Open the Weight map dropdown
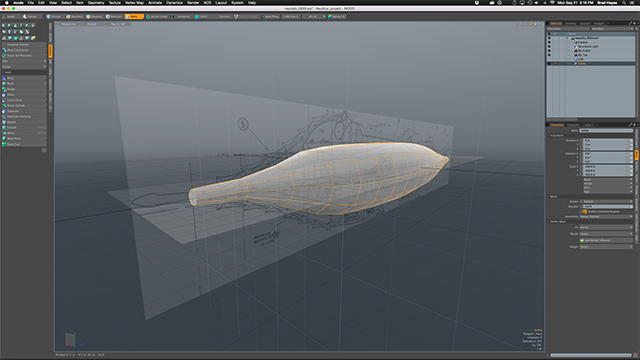Screen dimensions: 640x360 click(607, 247)
